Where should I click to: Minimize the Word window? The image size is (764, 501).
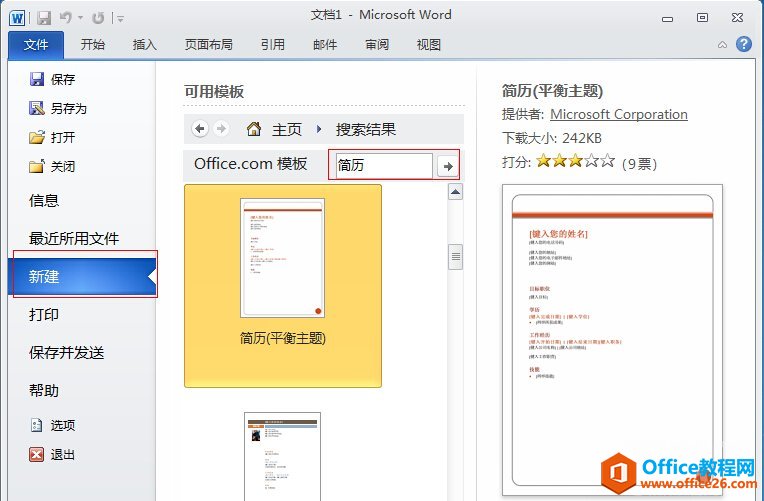coord(668,19)
